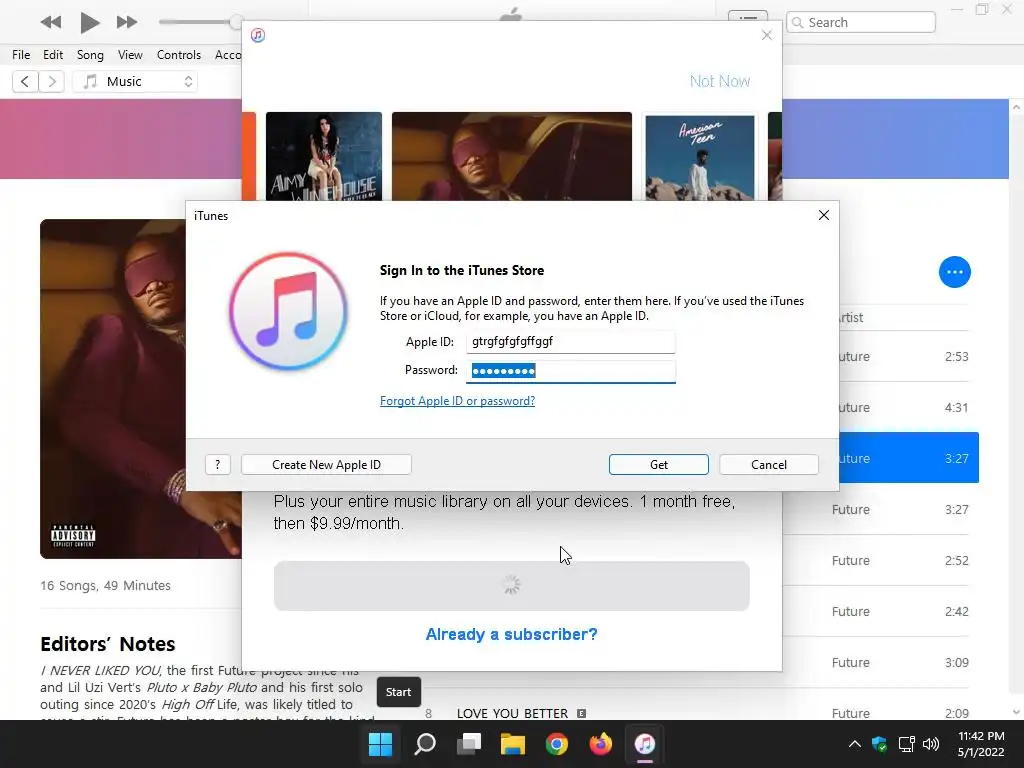Click the Apple ID text field
The width and height of the screenshot is (1024, 768).
(x=570, y=342)
